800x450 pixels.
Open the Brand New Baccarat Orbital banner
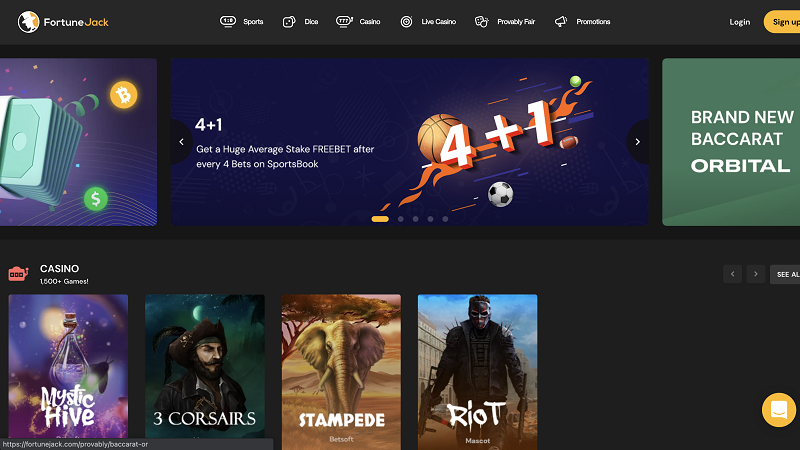[731, 142]
